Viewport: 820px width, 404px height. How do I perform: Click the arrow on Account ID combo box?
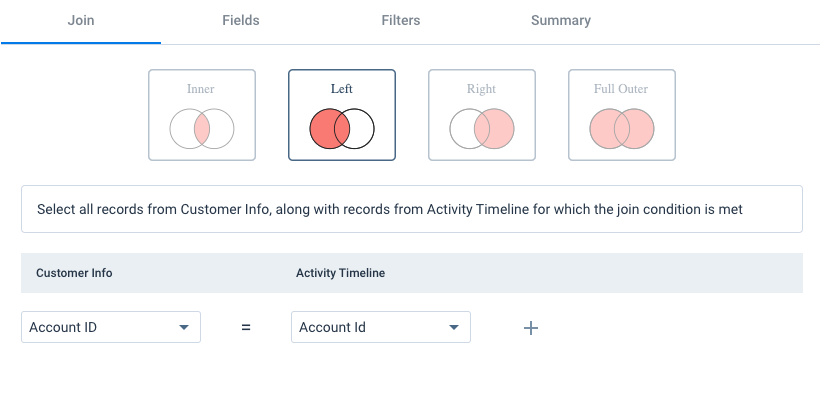[x=184, y=328]
